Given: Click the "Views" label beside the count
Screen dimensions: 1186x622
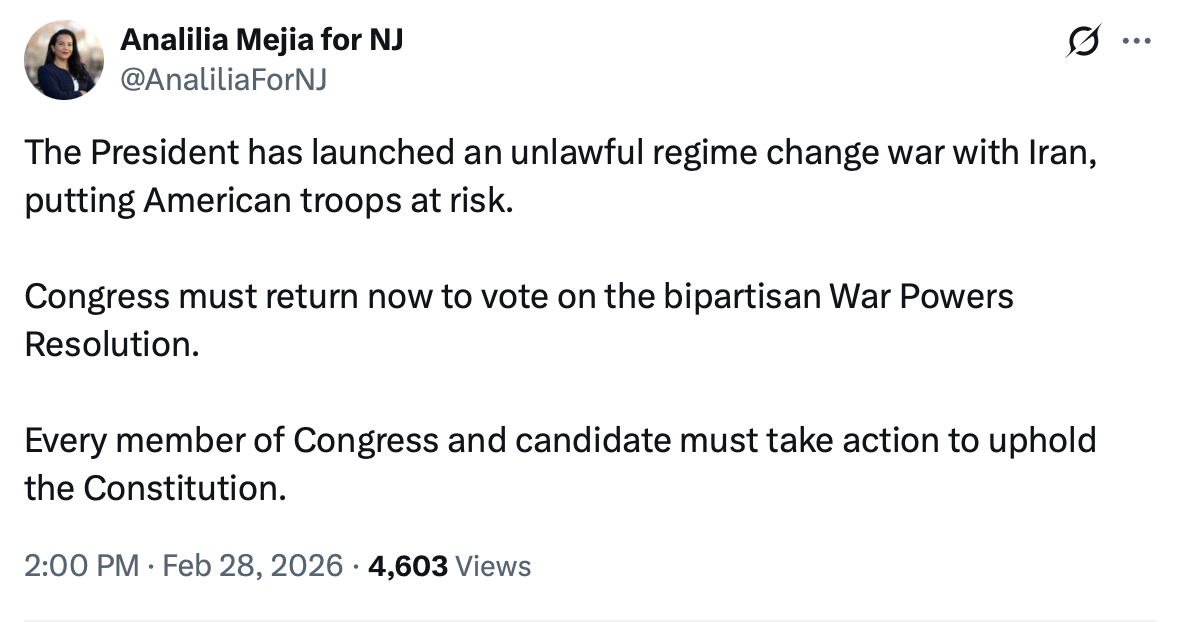Looking at the screenshot, I should pos(493,566).
